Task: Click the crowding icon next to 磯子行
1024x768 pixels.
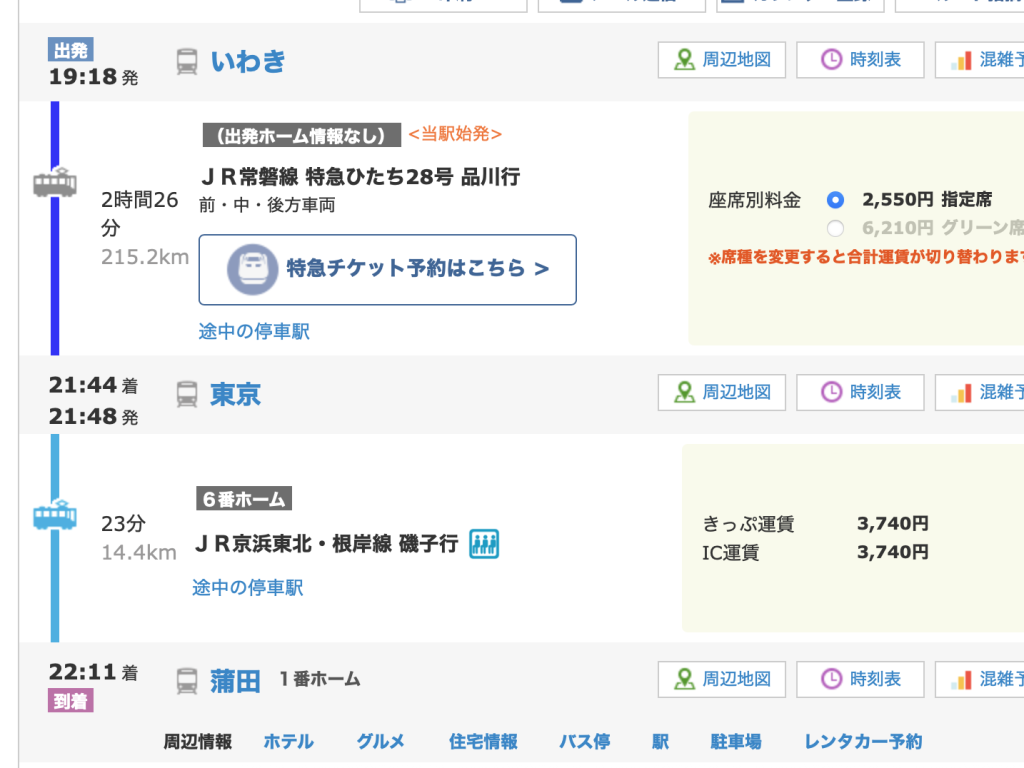Action: pos(484,544)
